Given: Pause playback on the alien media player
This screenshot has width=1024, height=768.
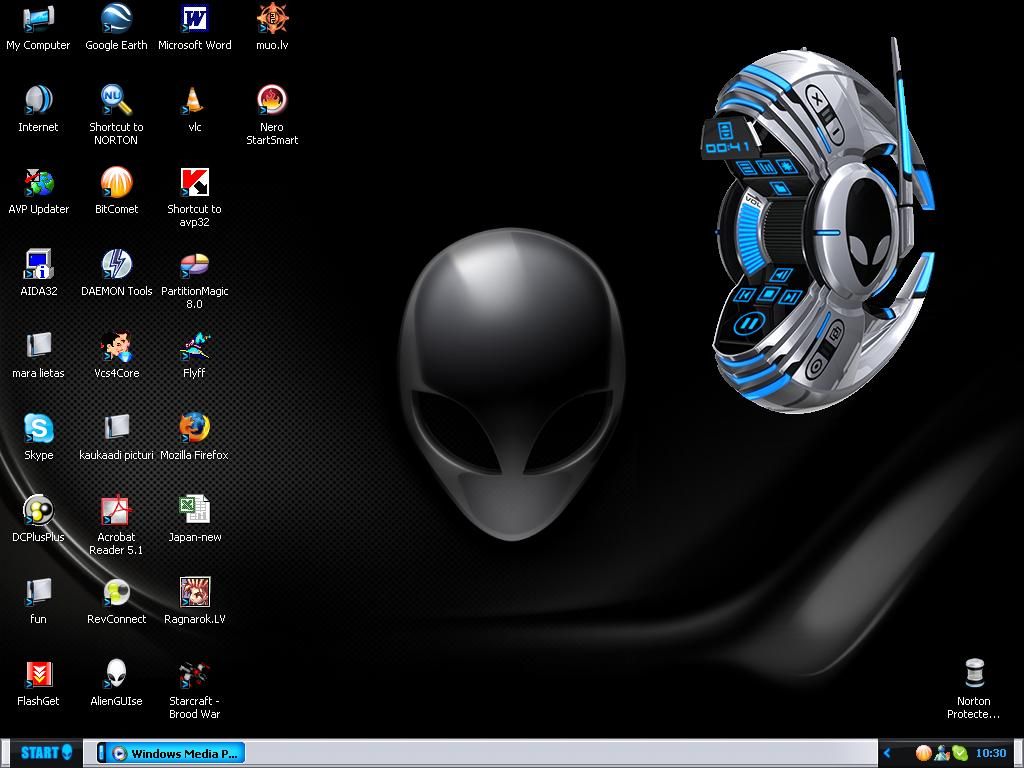Looking at the screenshot, I should coord(750,323).
